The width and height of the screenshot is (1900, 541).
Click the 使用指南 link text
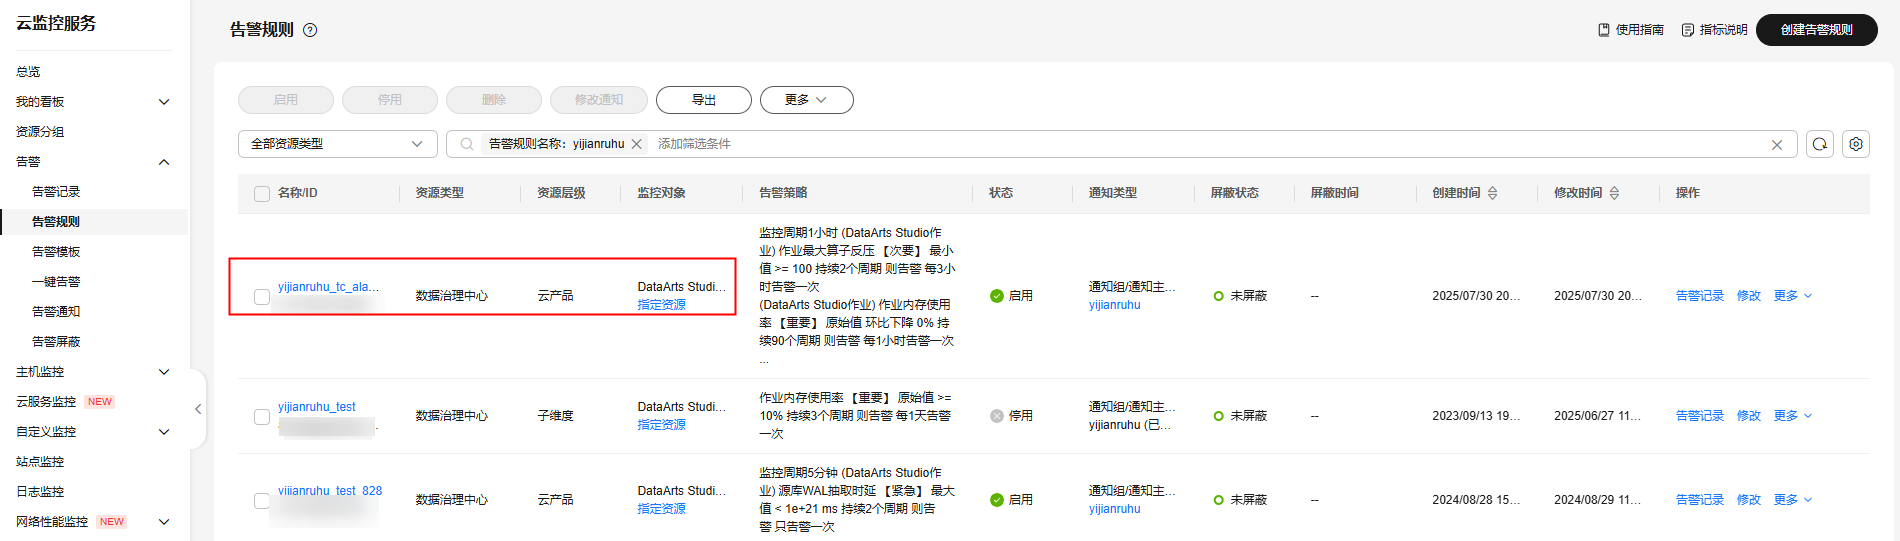coord(1640,30)
